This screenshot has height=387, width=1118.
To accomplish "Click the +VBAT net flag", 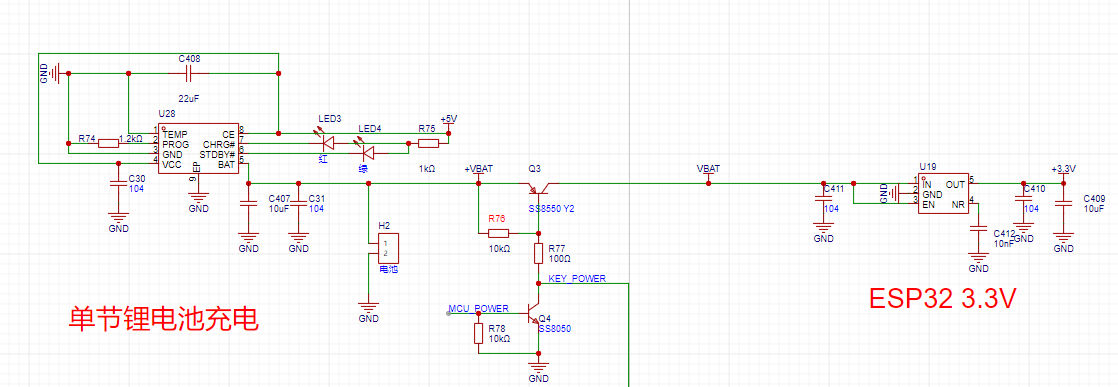I will click(x=478, y=172).
